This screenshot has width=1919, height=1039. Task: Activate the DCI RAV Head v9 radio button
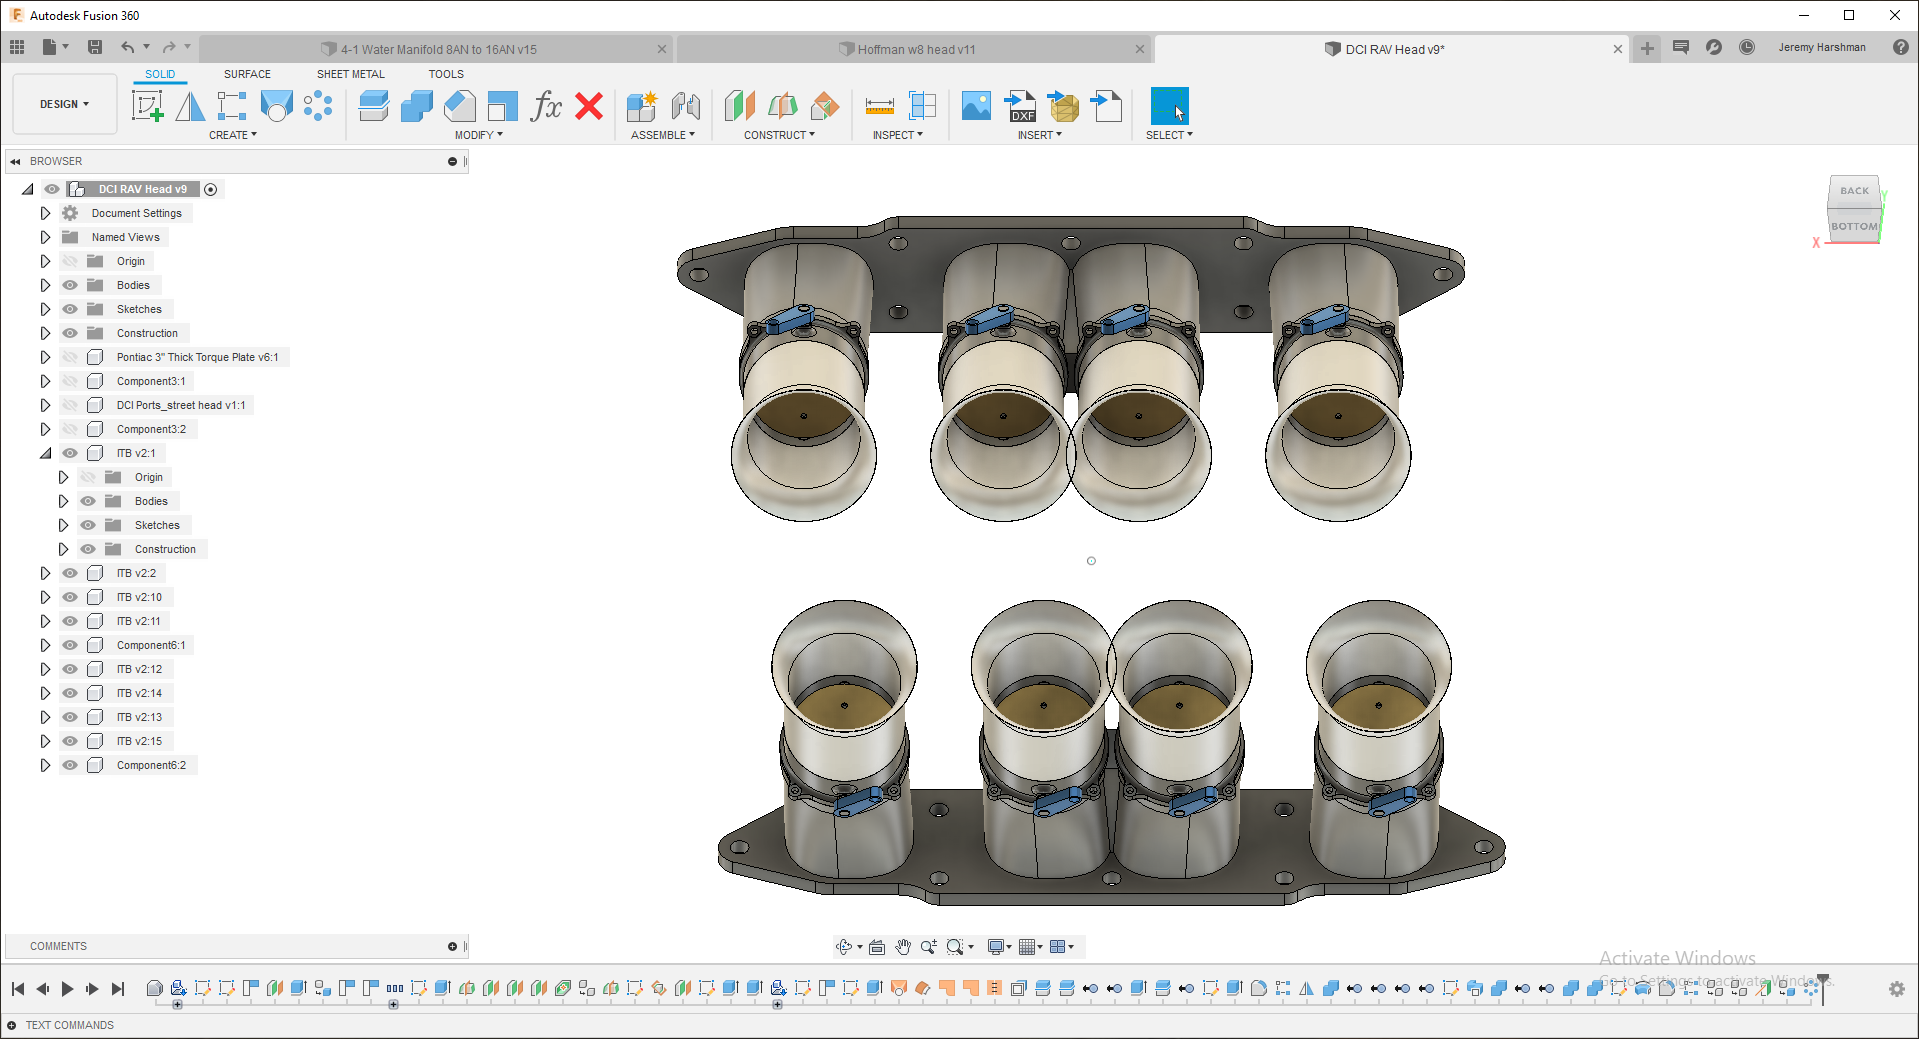210,189
